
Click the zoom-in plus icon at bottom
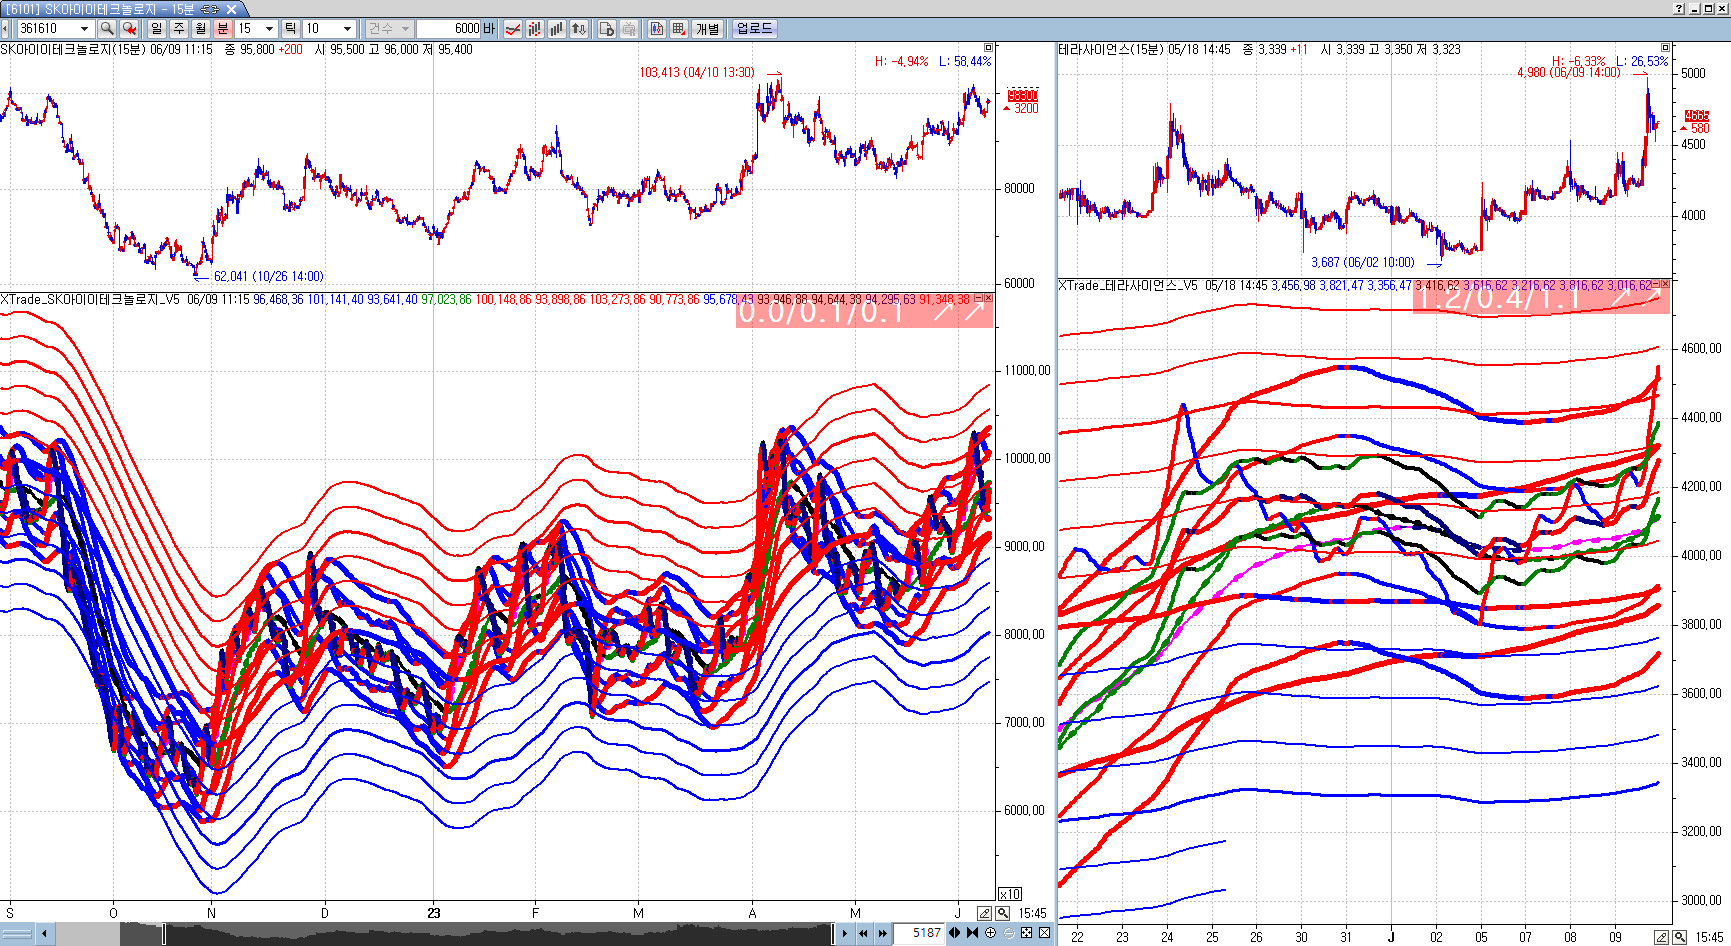[x=990, y=933]
